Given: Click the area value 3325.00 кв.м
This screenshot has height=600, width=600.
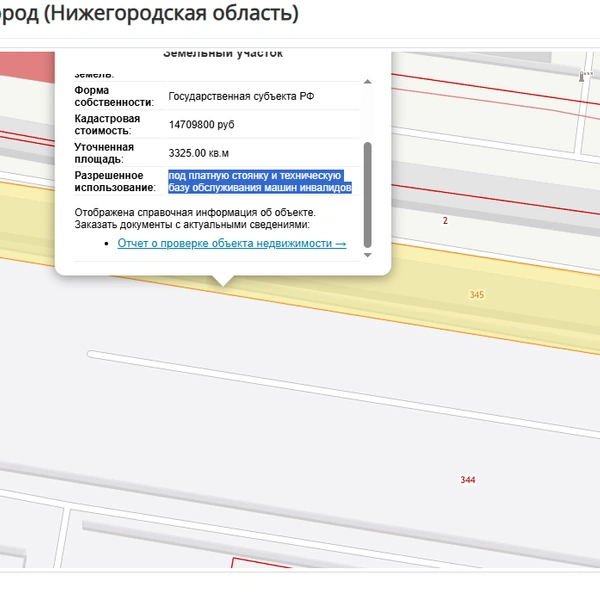Looking at the screenshot, I should pos(199,153).
